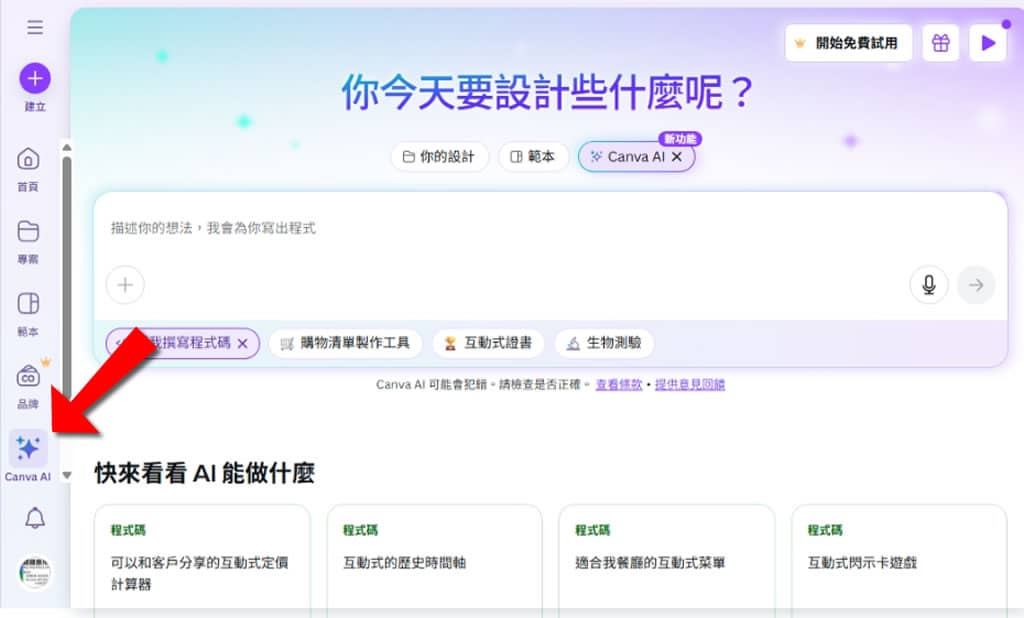The image size is (1024, 618).
Task: Submit prompt with the arrow send button
Action: [x=976, y=285]
